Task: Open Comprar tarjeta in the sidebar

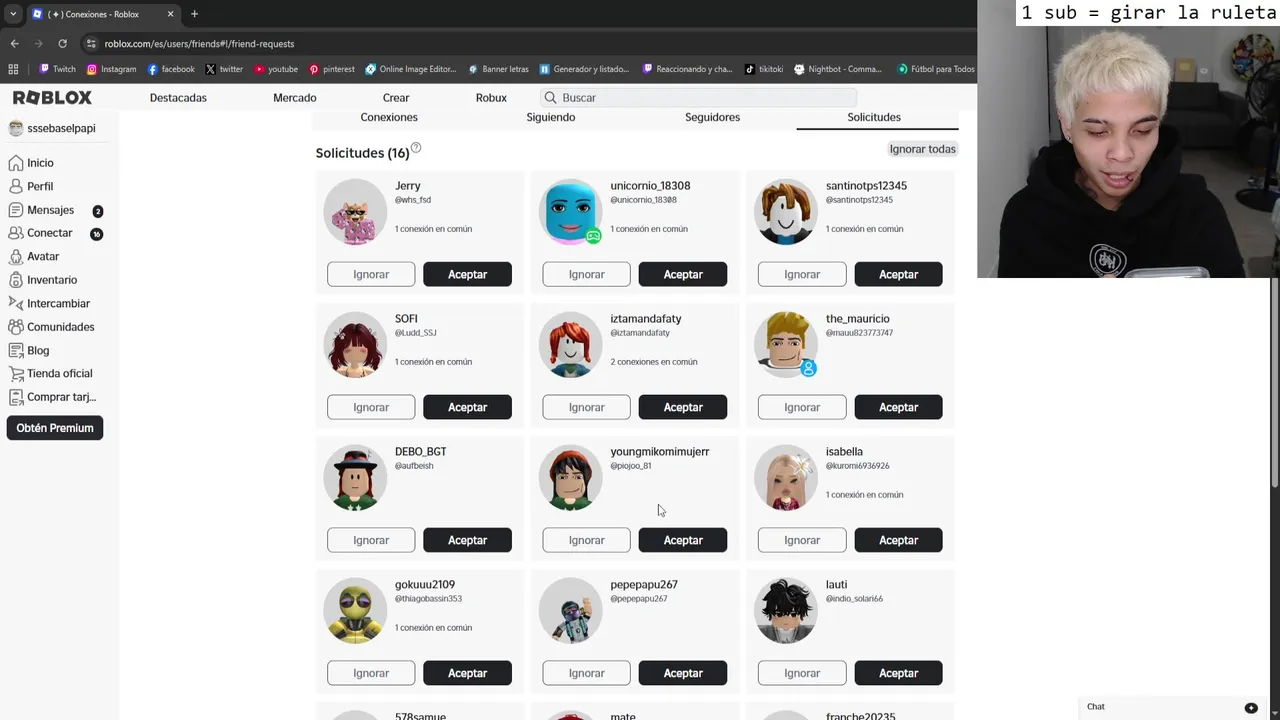Action: (61, 397)
